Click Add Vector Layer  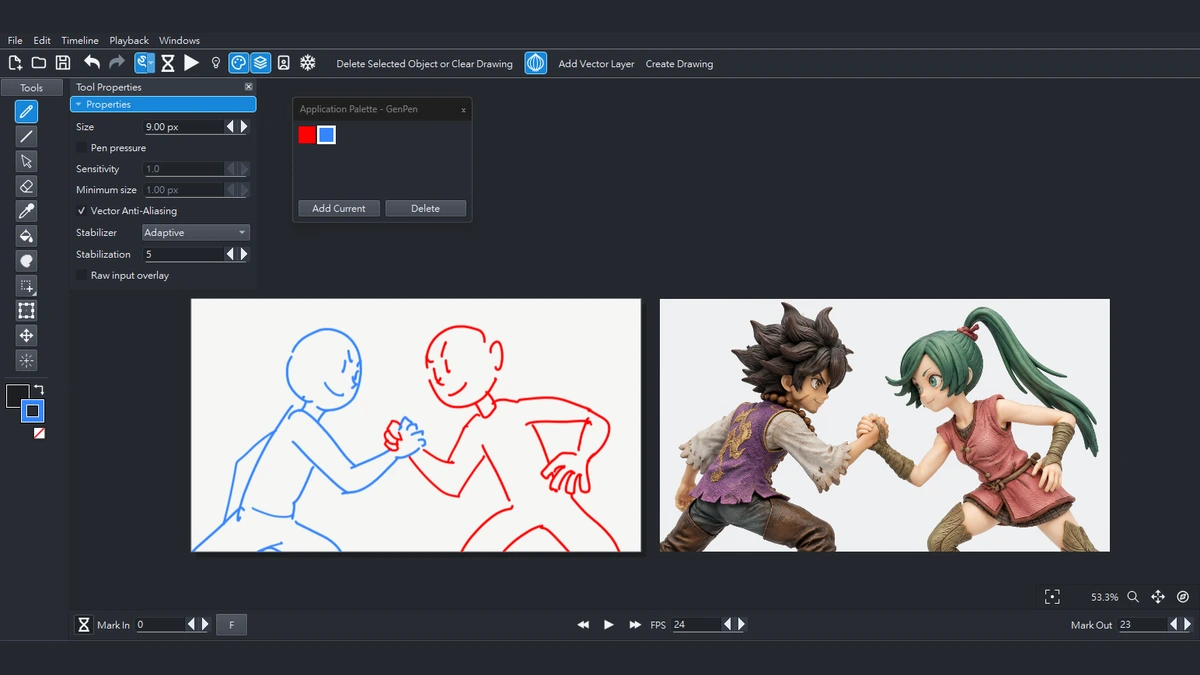pos(596,64)
